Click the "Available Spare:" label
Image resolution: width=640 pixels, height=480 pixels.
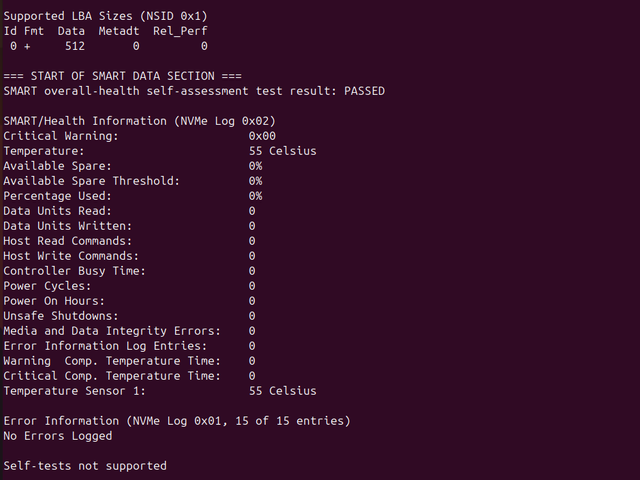pyautogui.click(x=58, y=166)
